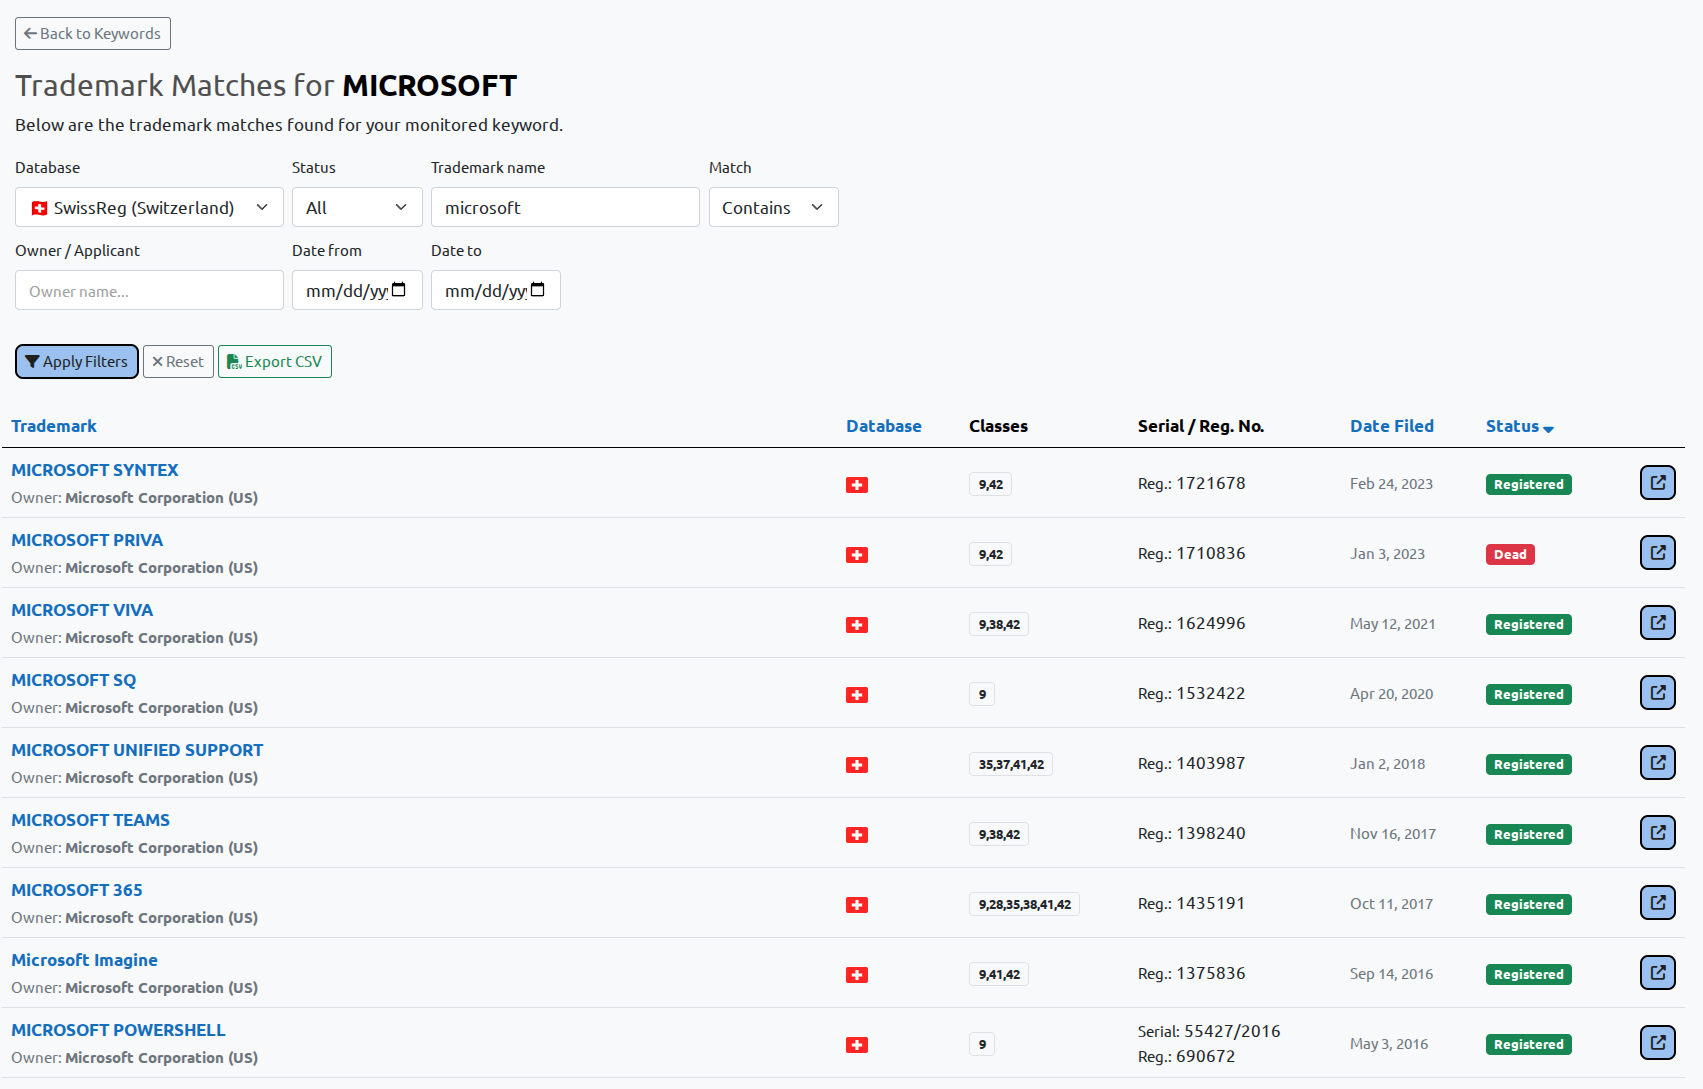Open the MICROSOFT PRIVA trademark link
The image size is (1703, 1089).
pyautogui.click(x=87, y=540)
